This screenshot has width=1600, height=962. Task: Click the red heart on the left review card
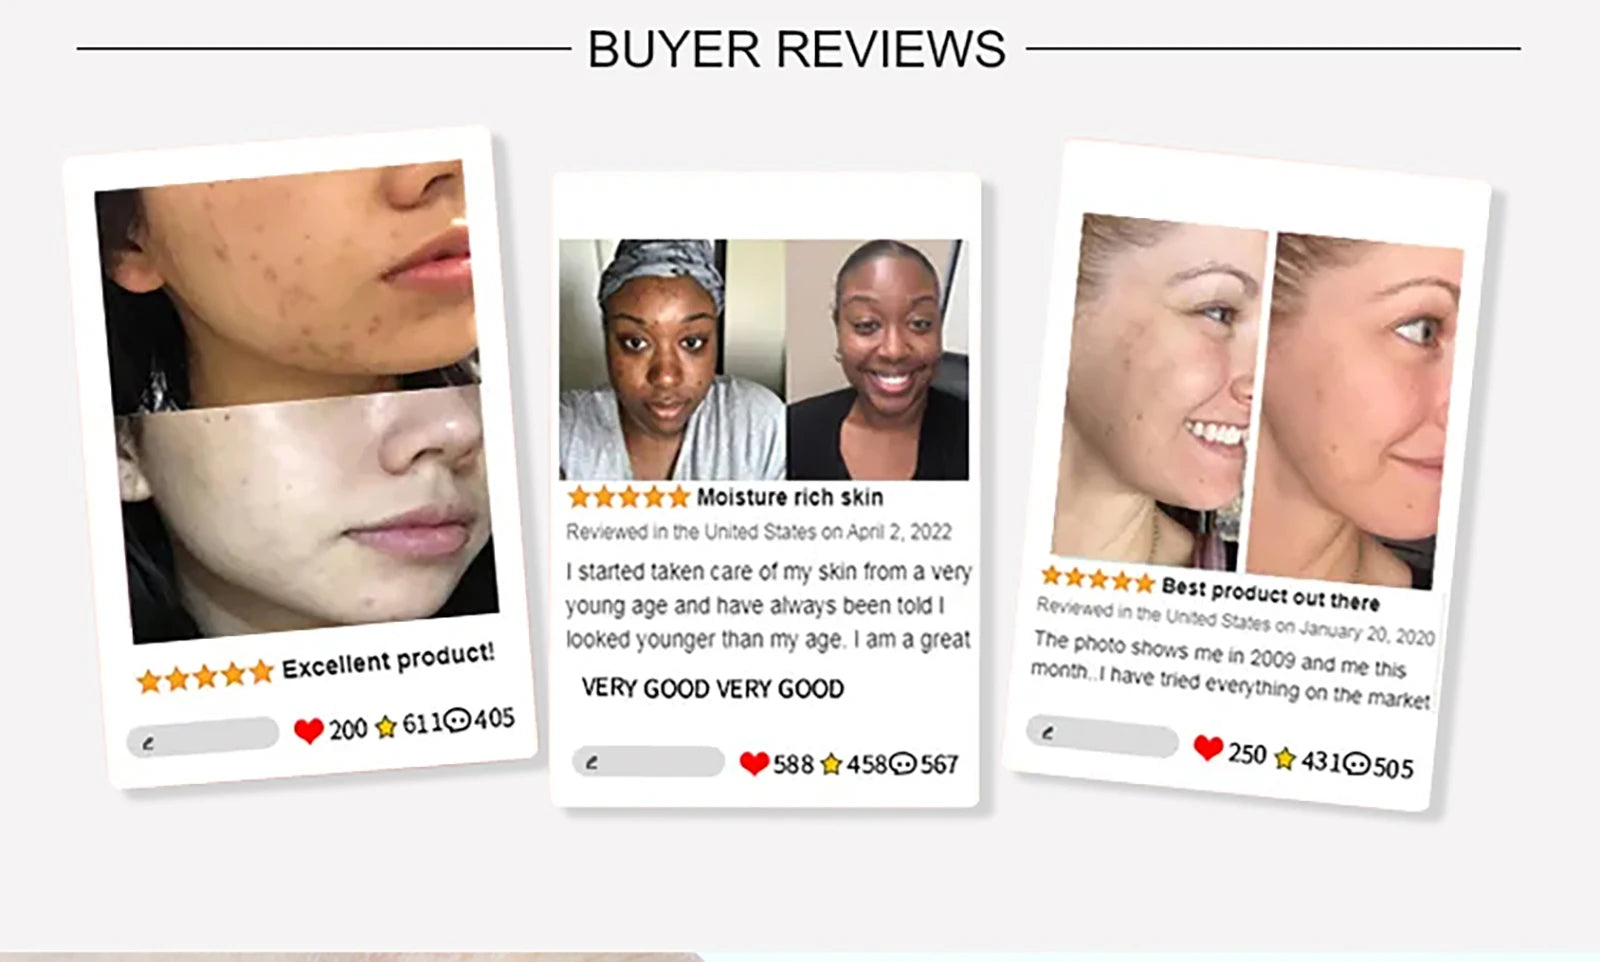[308, 731]
